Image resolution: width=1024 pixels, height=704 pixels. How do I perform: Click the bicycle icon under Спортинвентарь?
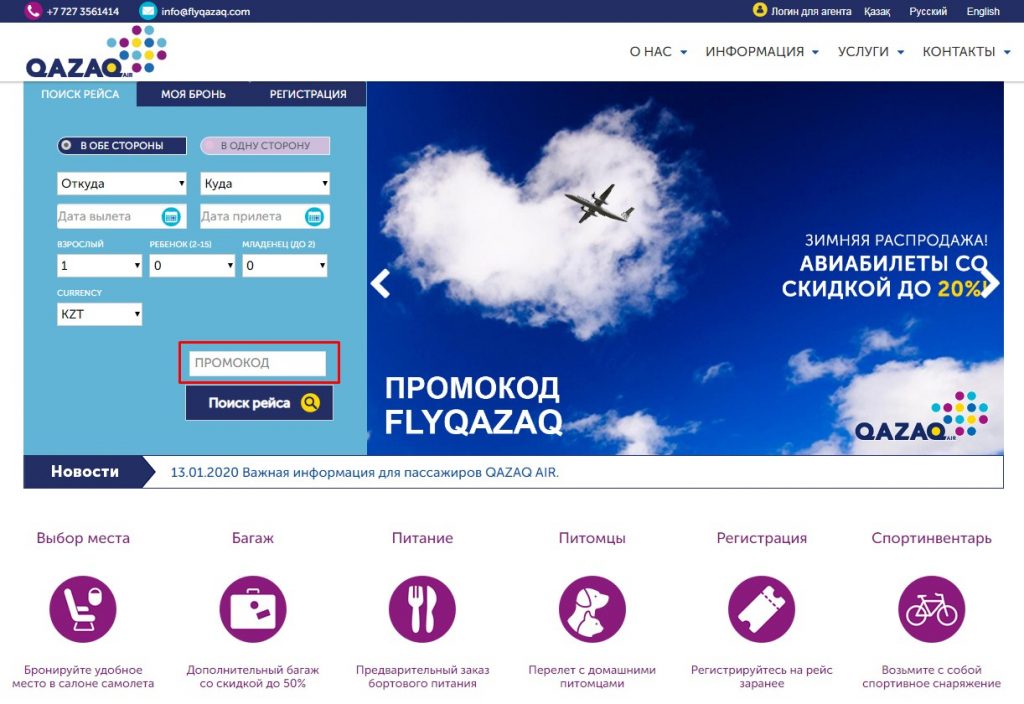[x=932, y=607]
